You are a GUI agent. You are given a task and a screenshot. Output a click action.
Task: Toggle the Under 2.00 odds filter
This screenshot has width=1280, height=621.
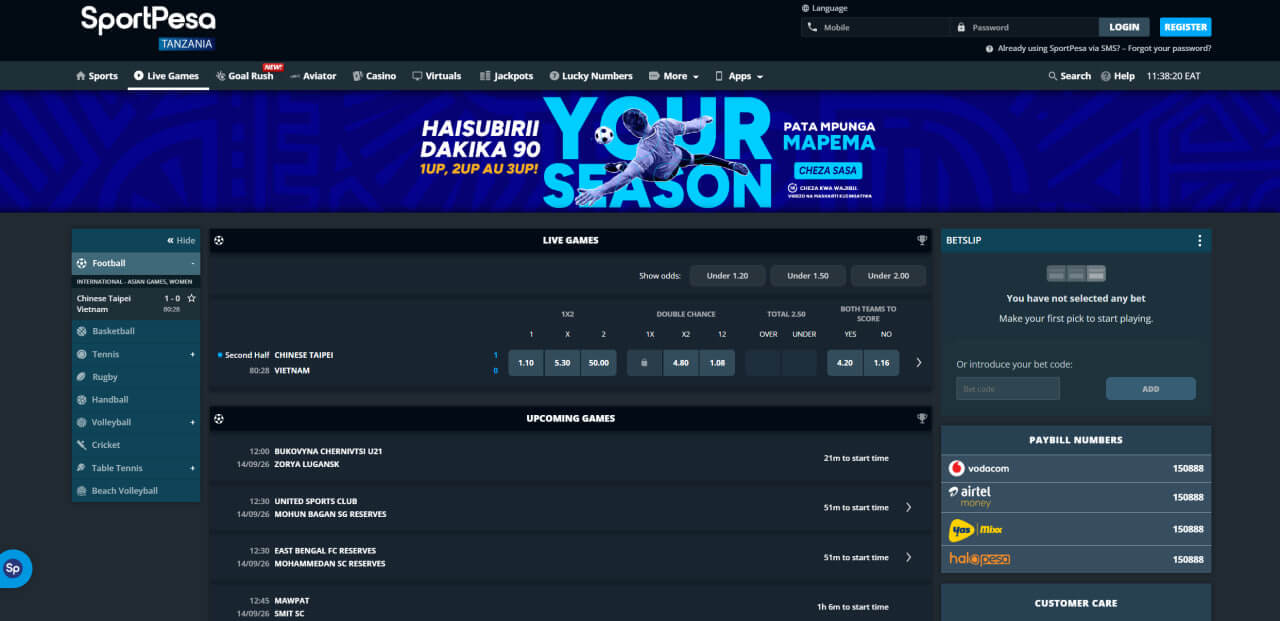(888, 276)
